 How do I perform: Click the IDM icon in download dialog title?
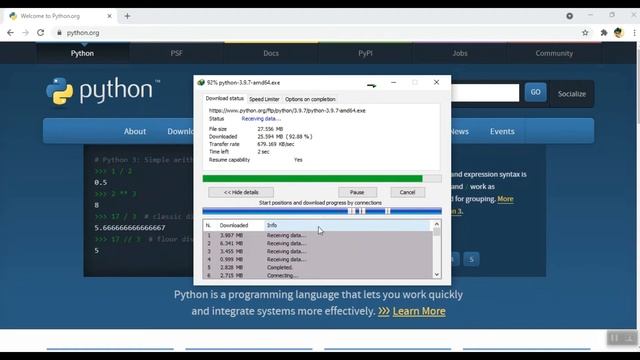(201, 82)
